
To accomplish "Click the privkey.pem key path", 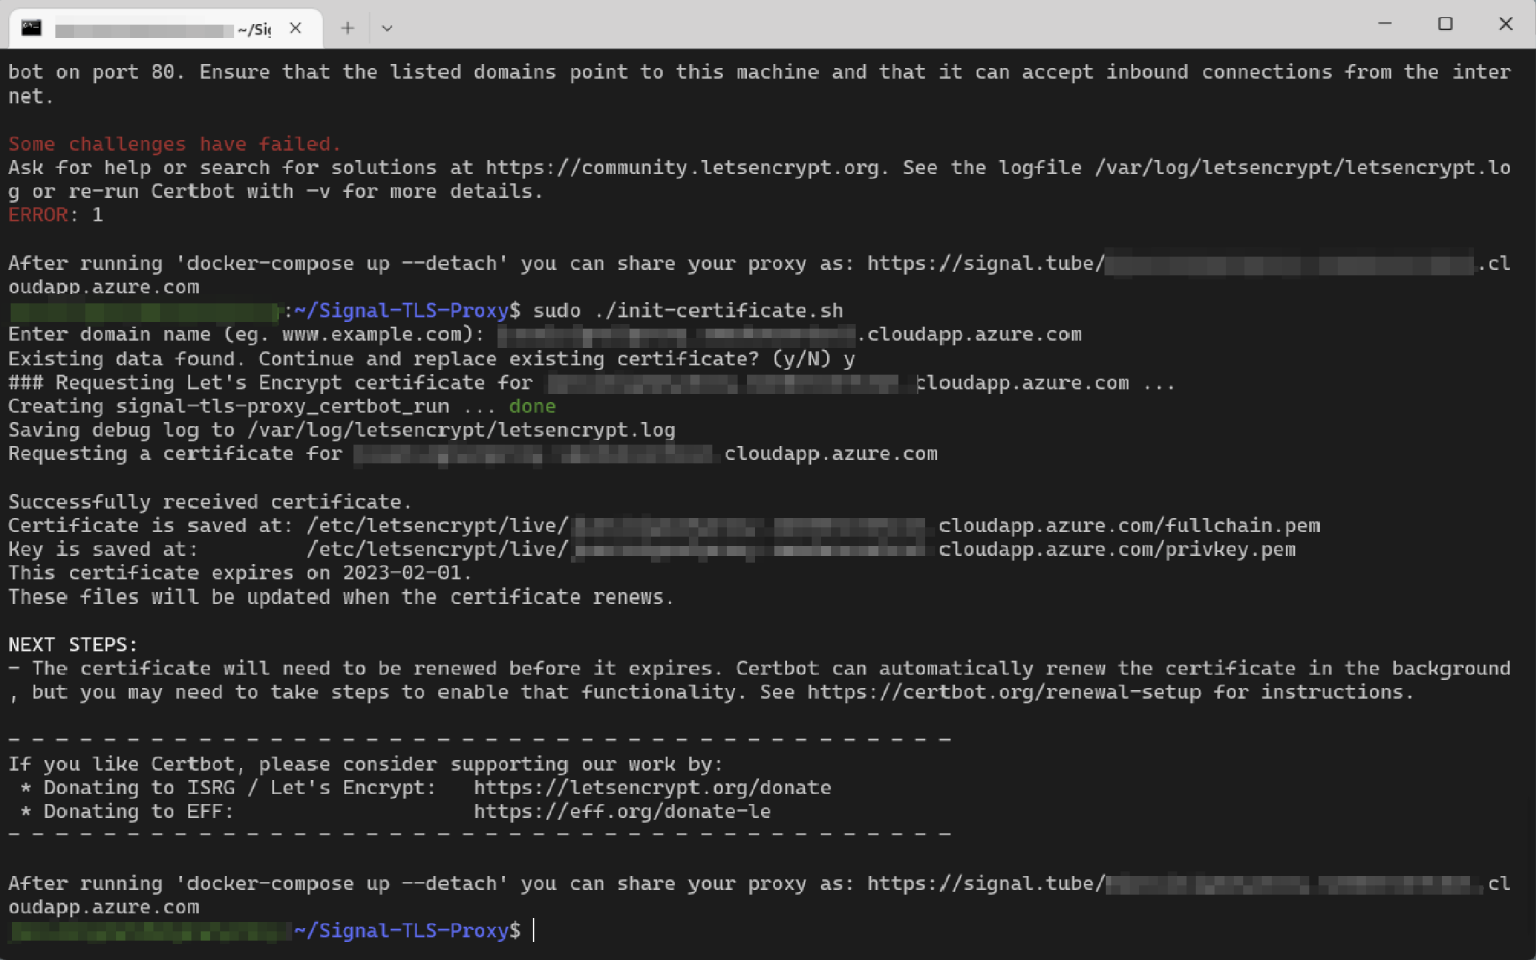I will point(801,550).
